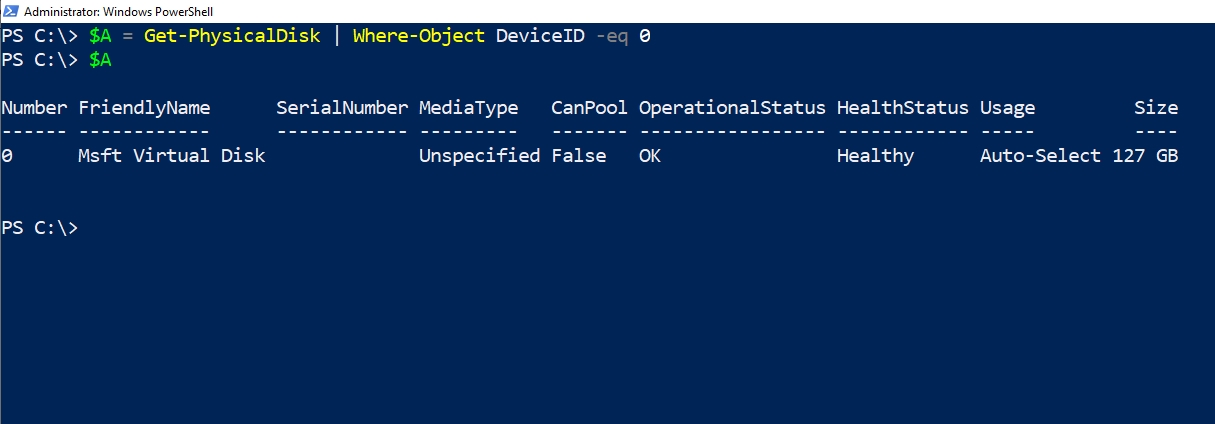Click the Get-PhysicalDisk cmdlet text
The image size is (1215, 424).
232,36
